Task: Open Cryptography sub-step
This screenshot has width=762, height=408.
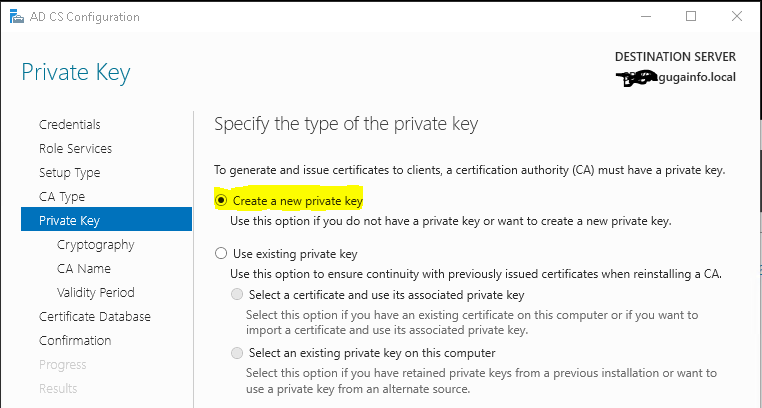Action: [95, 244]
